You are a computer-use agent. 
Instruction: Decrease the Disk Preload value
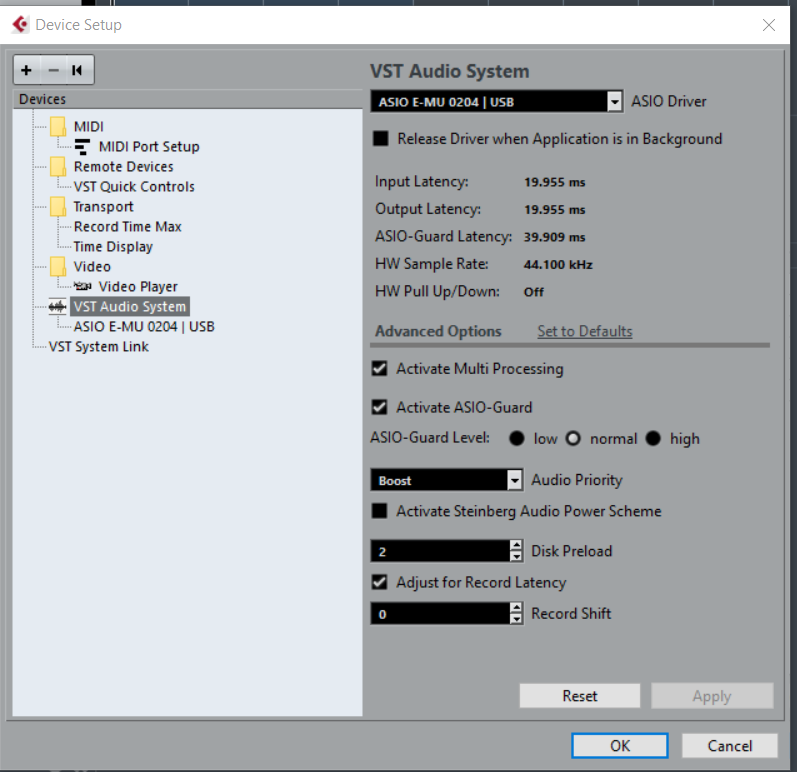pos(516,556)
